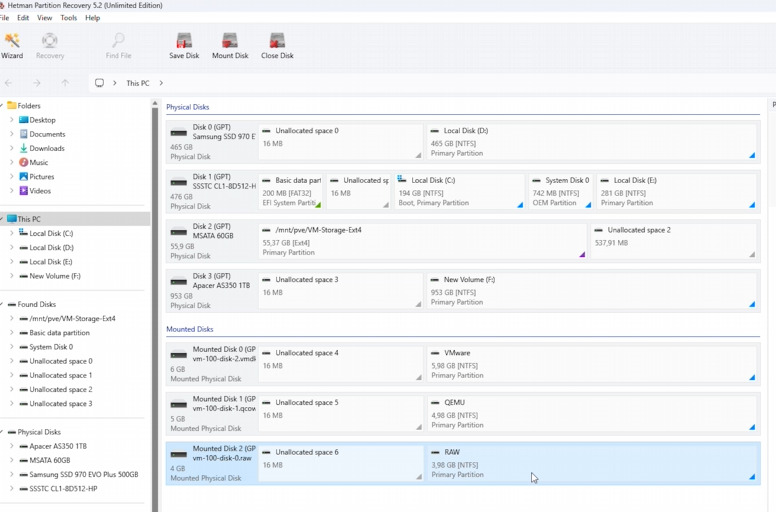Go back with the left arrow
This screenshot has height=512, width=776.
[x=8, y=83]
